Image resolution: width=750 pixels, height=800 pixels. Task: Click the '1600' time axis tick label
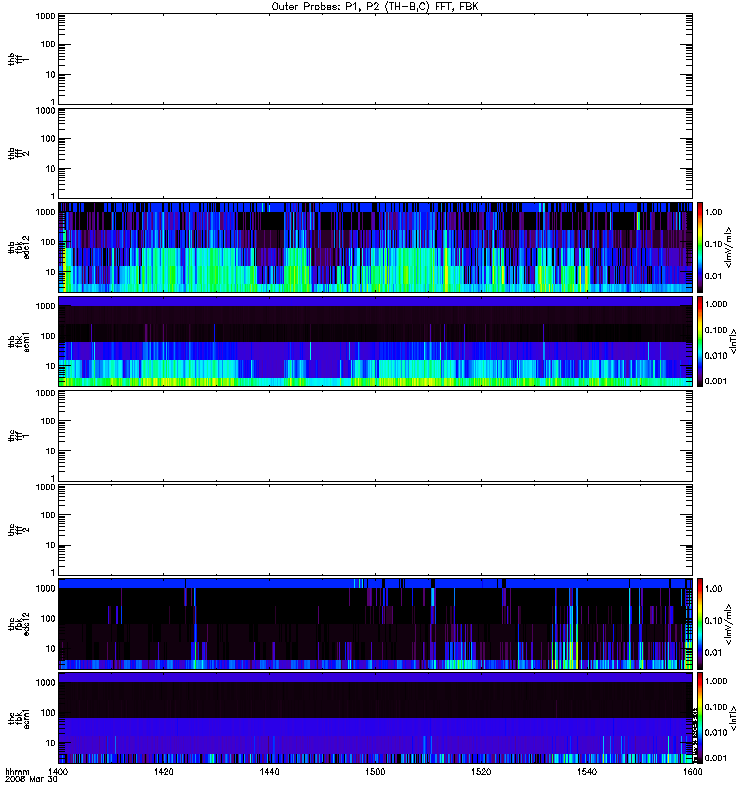693,772
